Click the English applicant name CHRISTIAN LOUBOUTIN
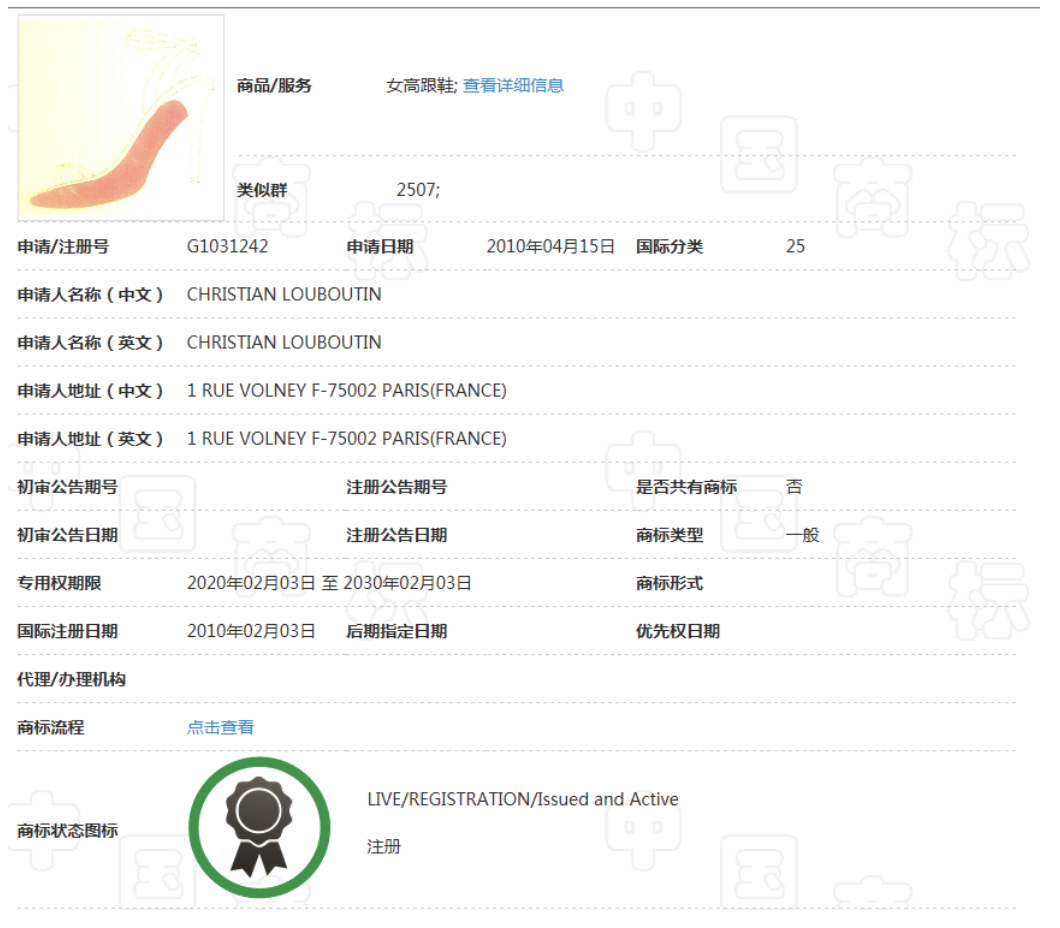This screenshot has width=1060, height=928. [x=284, y=342]
